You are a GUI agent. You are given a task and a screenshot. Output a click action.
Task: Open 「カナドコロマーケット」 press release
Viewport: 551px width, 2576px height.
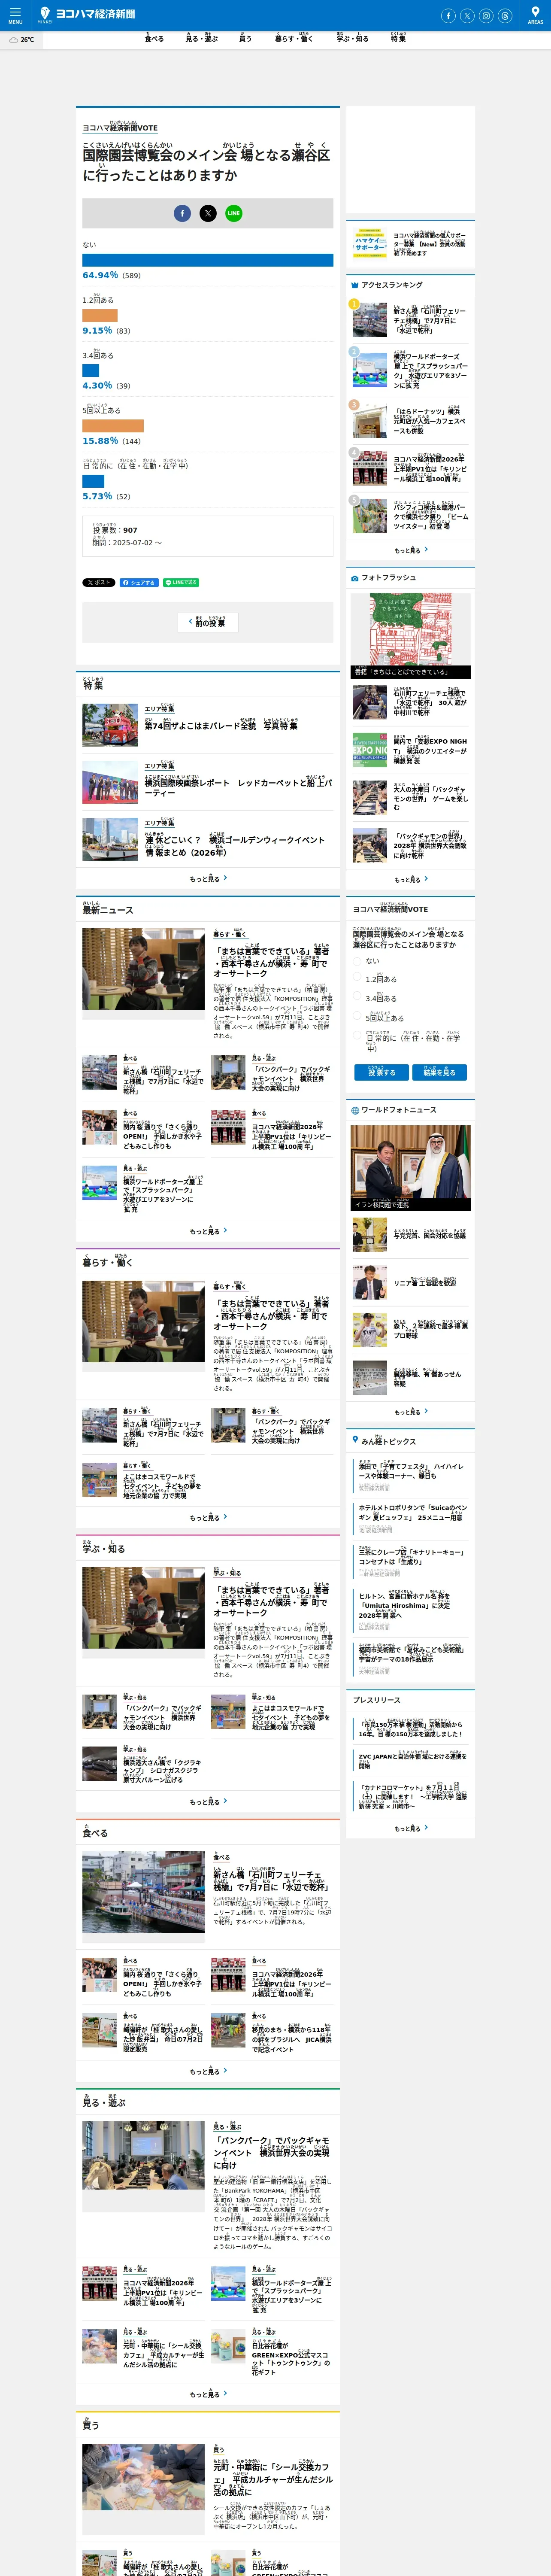coord(412,1796)
